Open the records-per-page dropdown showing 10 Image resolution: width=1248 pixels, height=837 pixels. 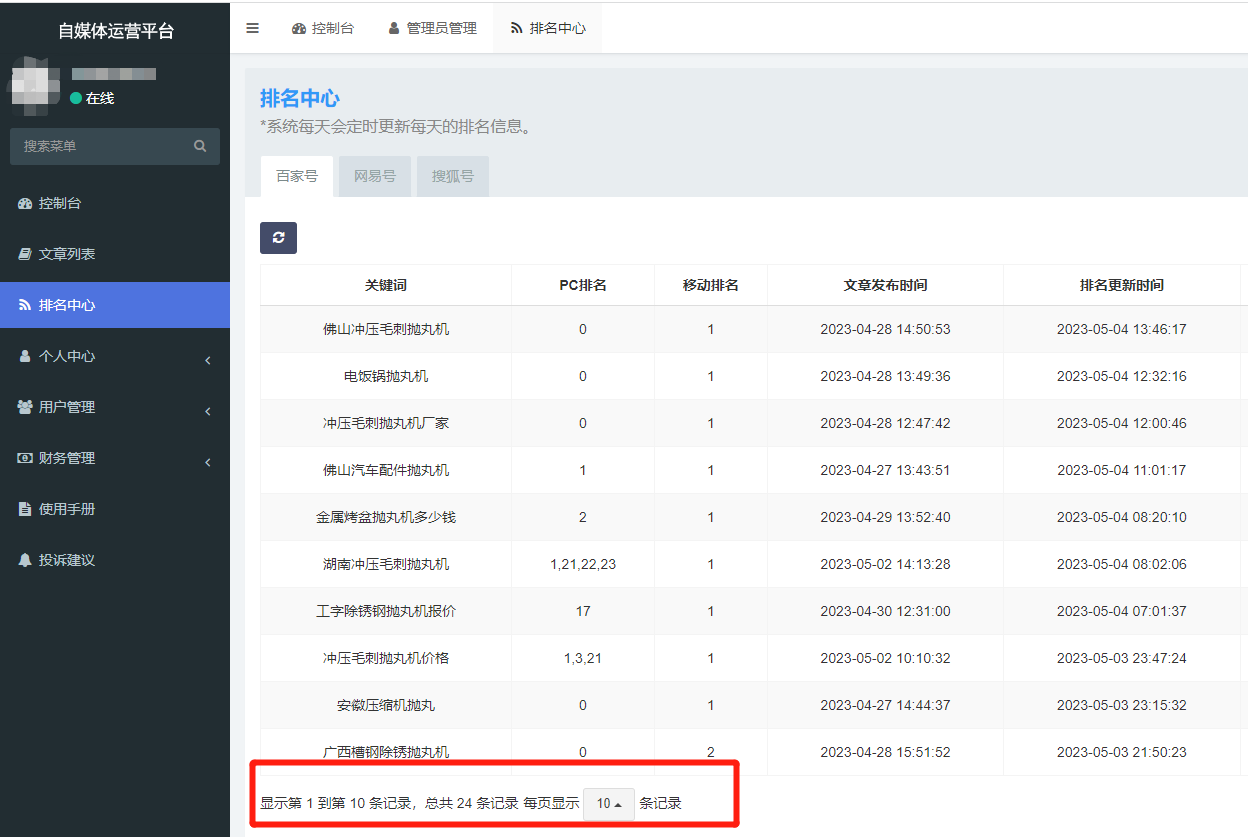(x=608, y=803)
